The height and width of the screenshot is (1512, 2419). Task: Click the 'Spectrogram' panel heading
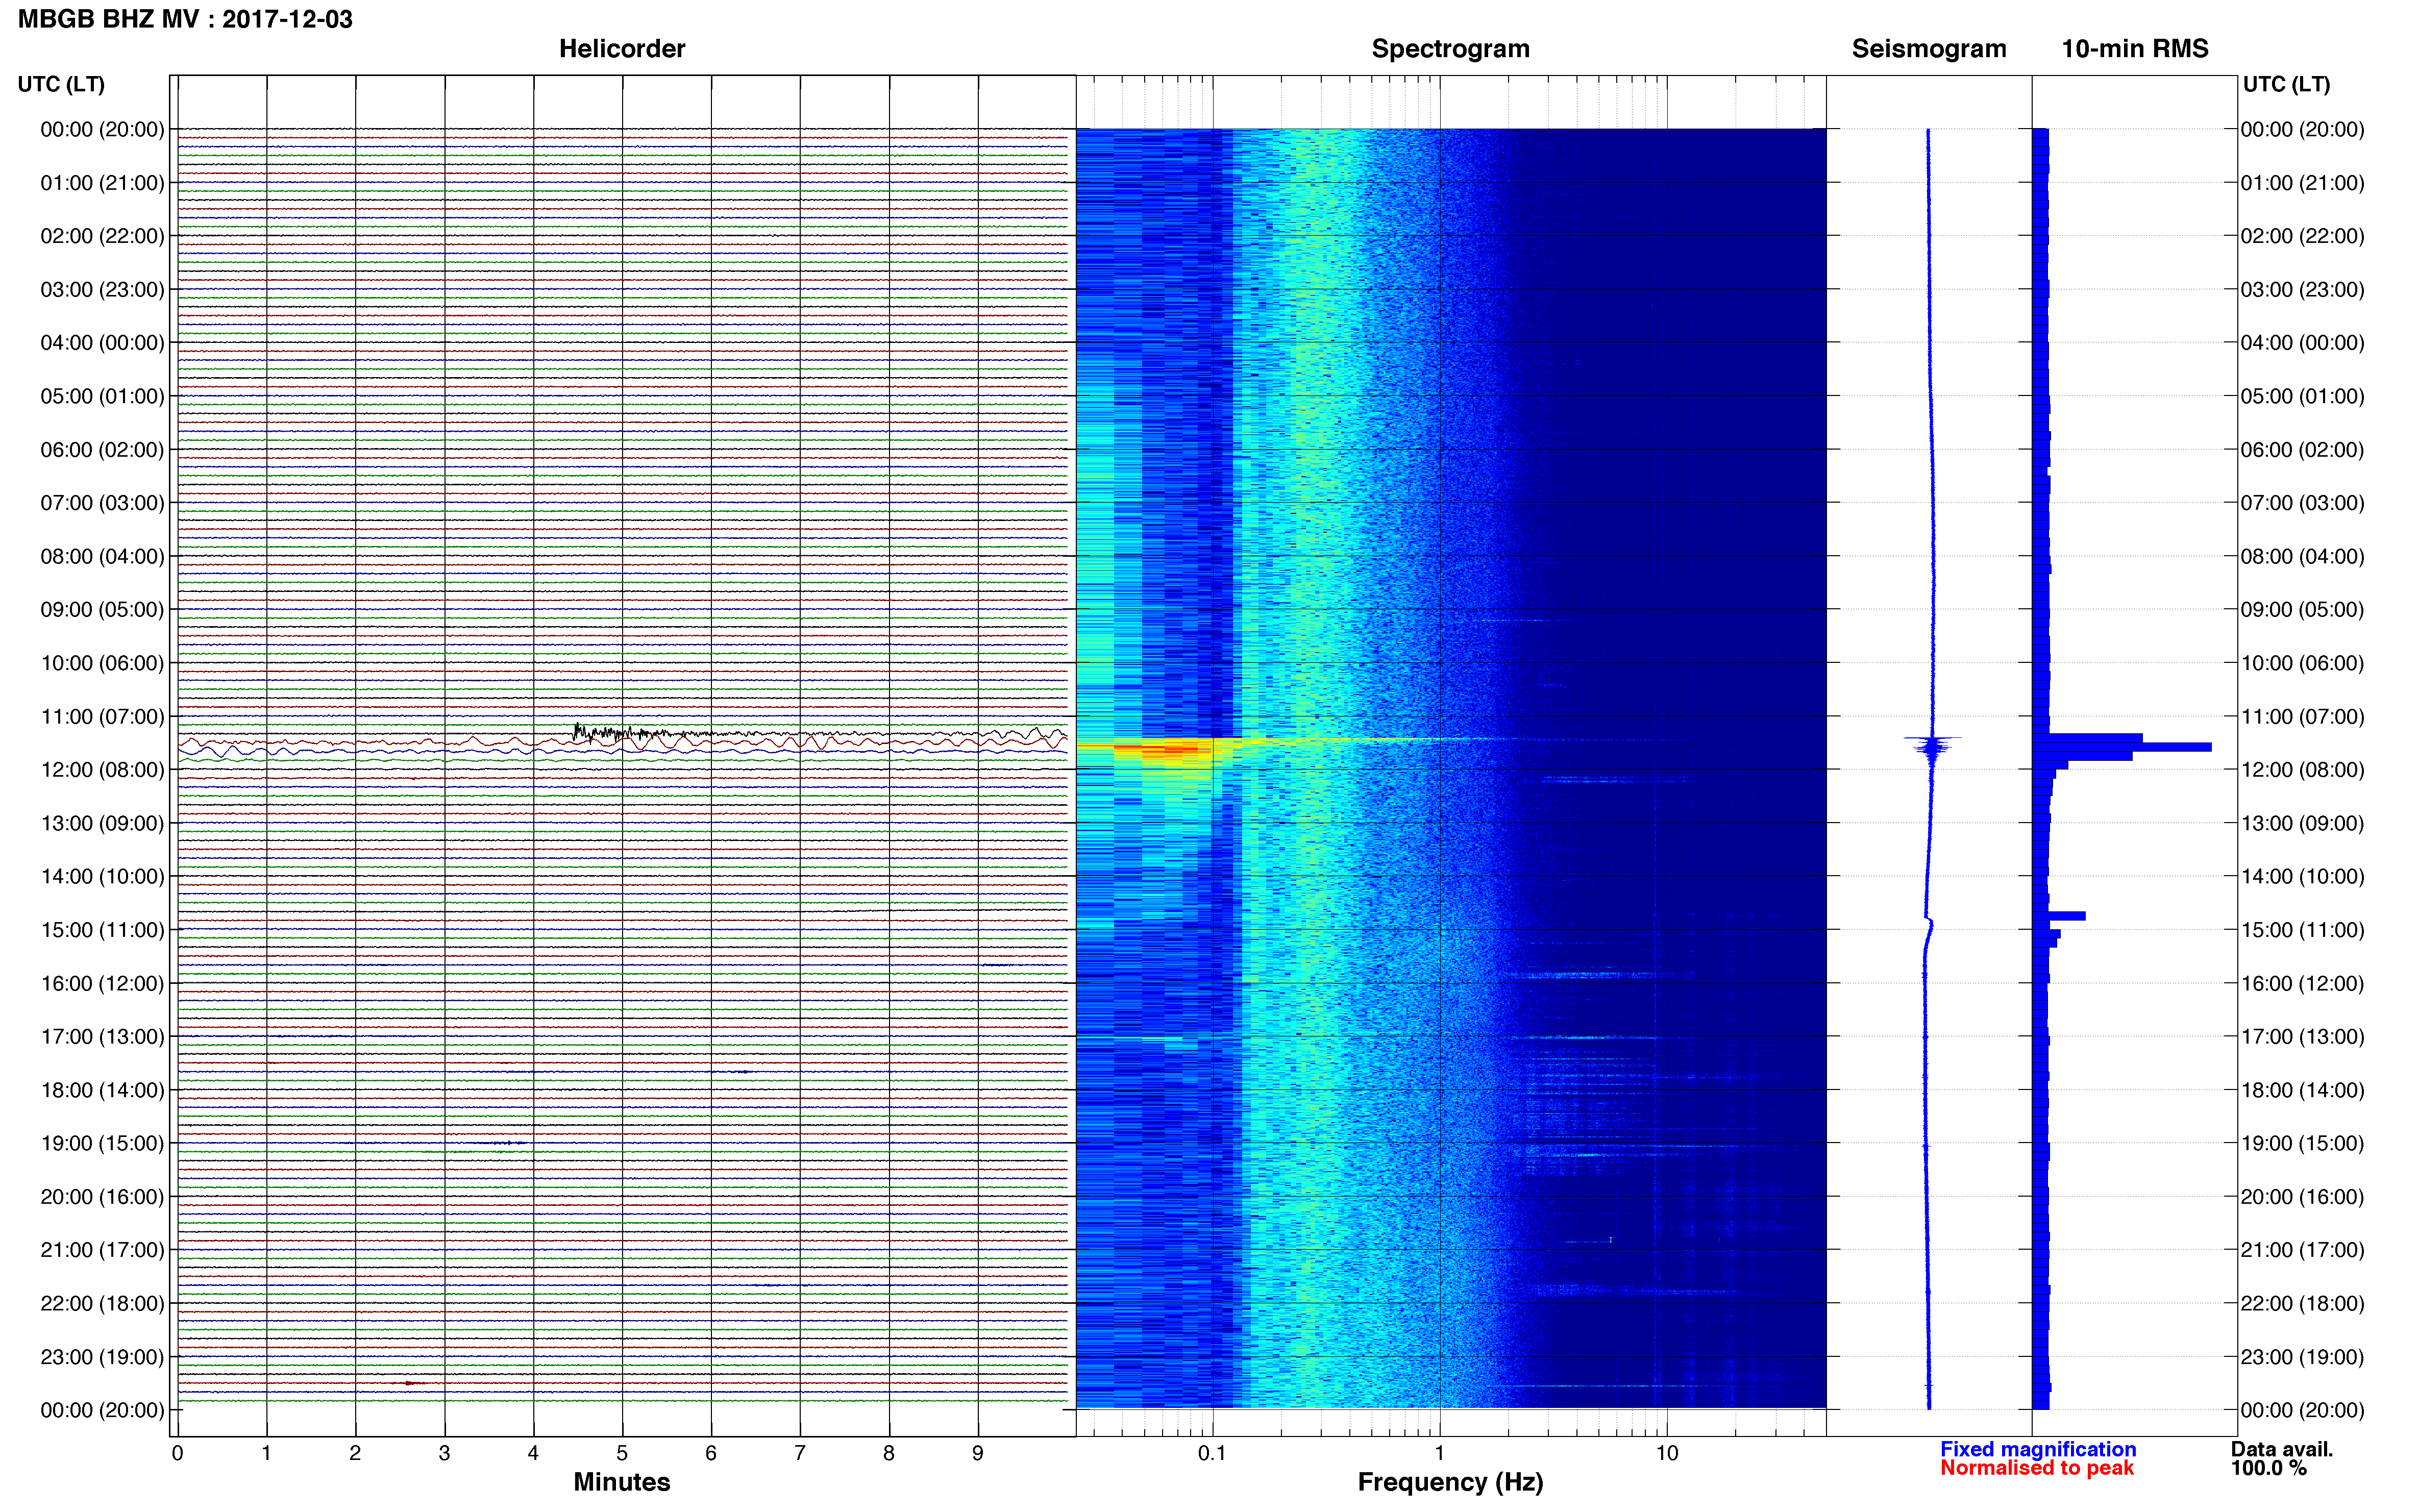pos(1450,48)
